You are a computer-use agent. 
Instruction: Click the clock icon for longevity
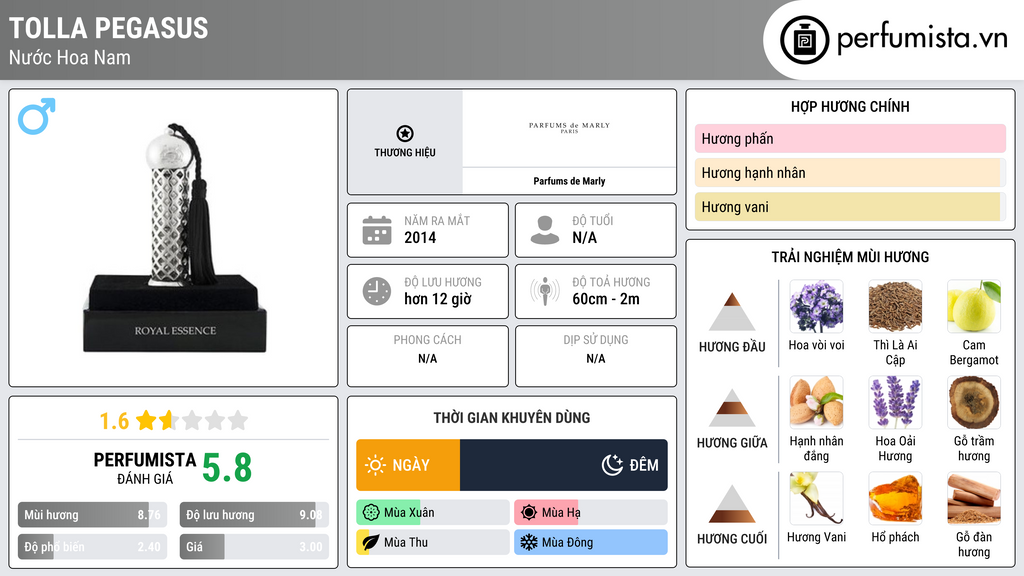tap(377, 291)
